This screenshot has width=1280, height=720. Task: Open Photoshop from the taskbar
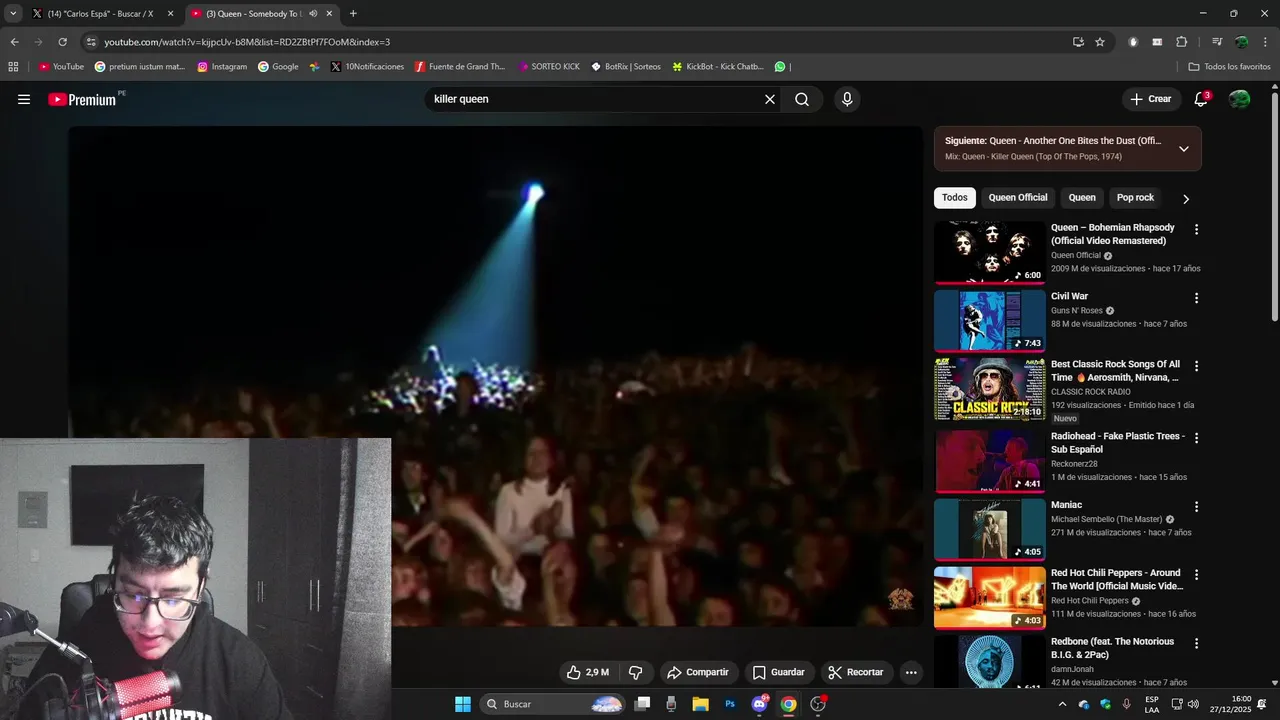730,704
